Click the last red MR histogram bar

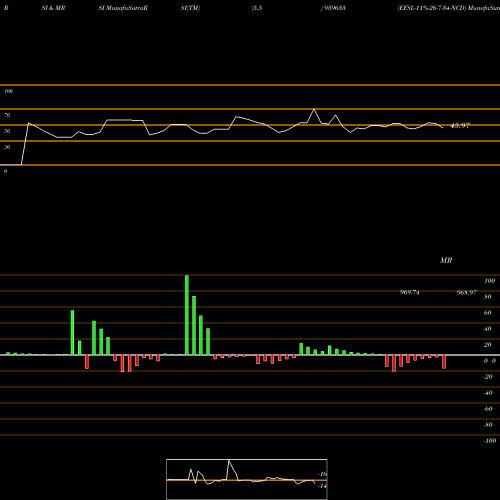(444, 362)
